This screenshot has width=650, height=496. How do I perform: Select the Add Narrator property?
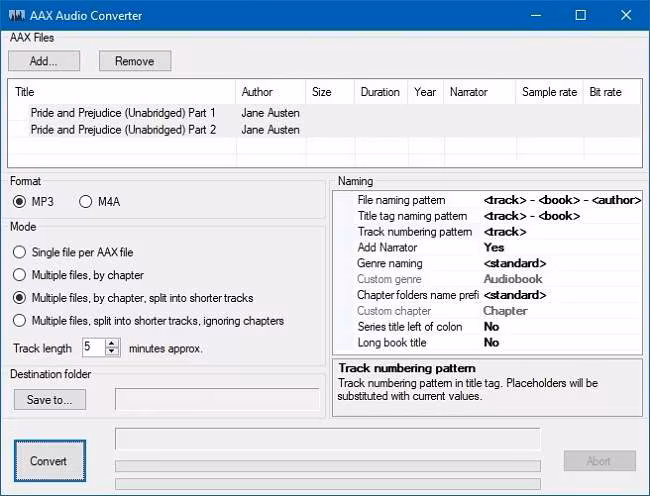click(x=387, y=247)
